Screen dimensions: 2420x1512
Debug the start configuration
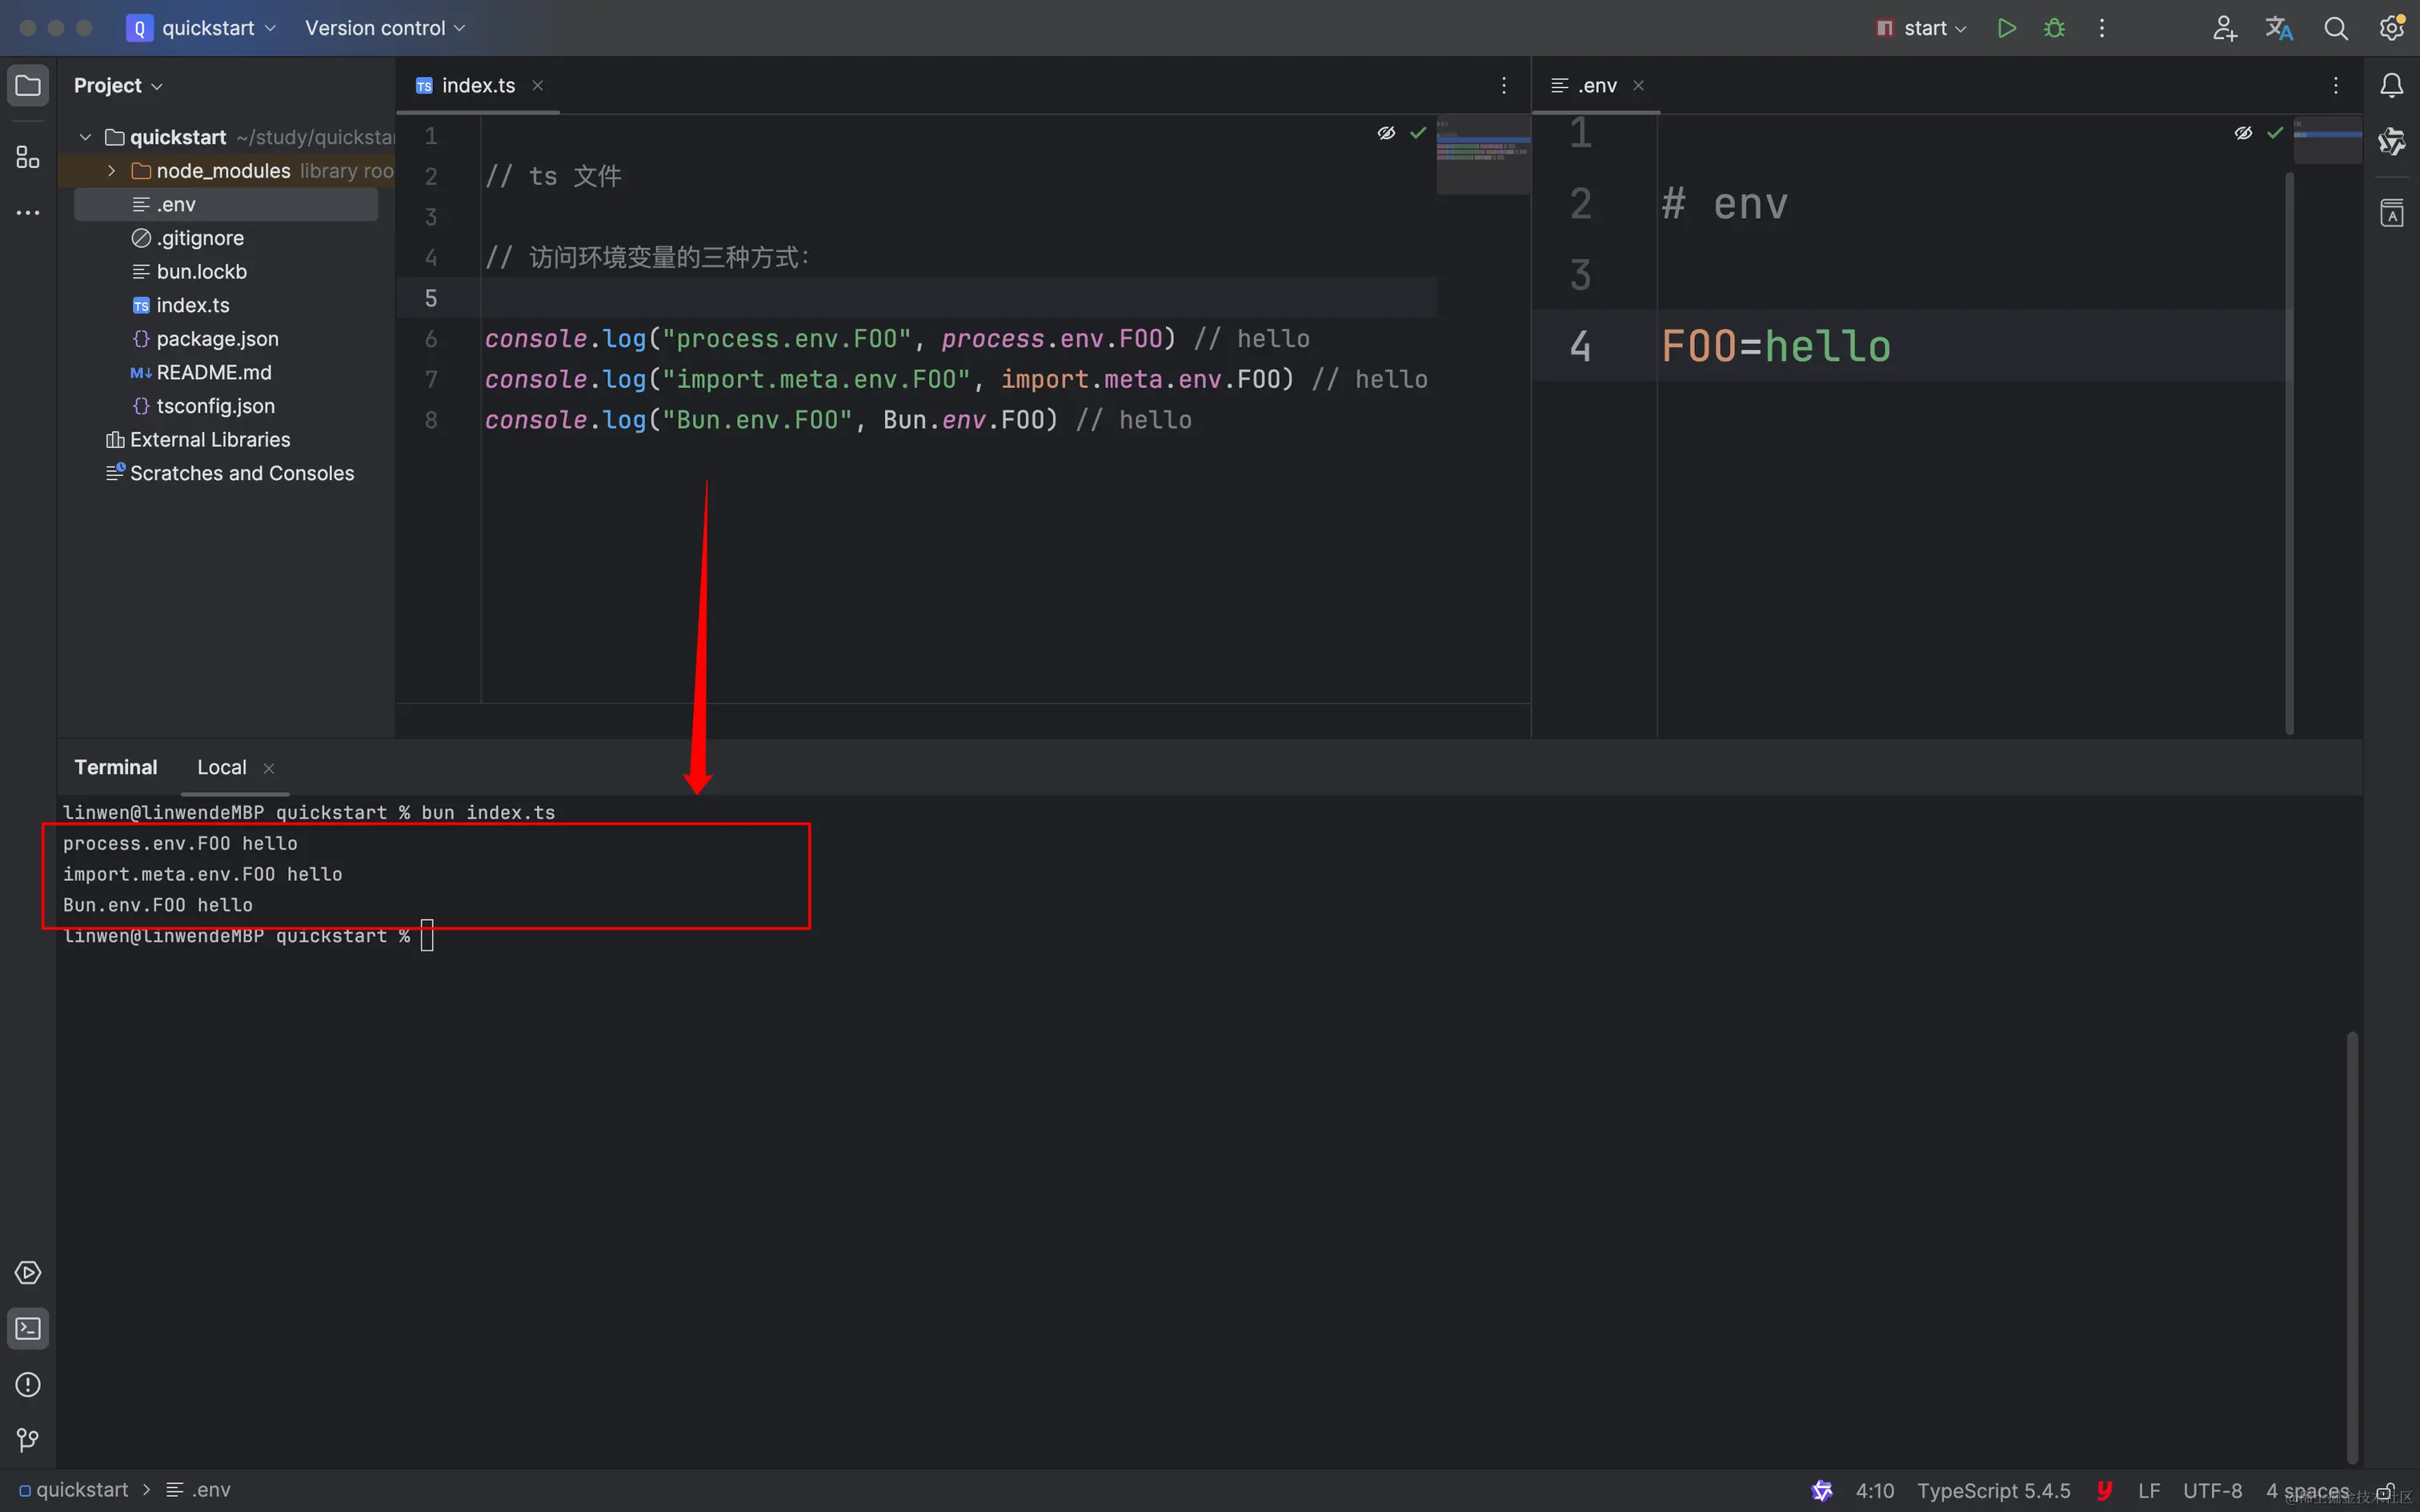2054,28
